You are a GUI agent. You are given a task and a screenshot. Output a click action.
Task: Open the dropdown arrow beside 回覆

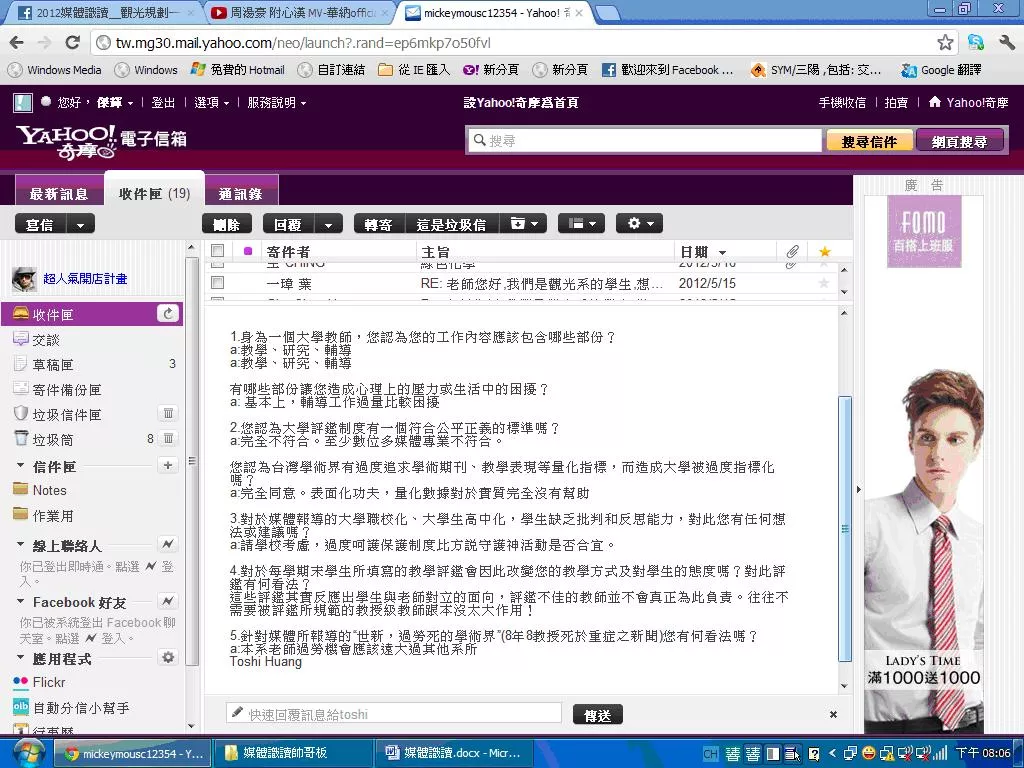328,225
